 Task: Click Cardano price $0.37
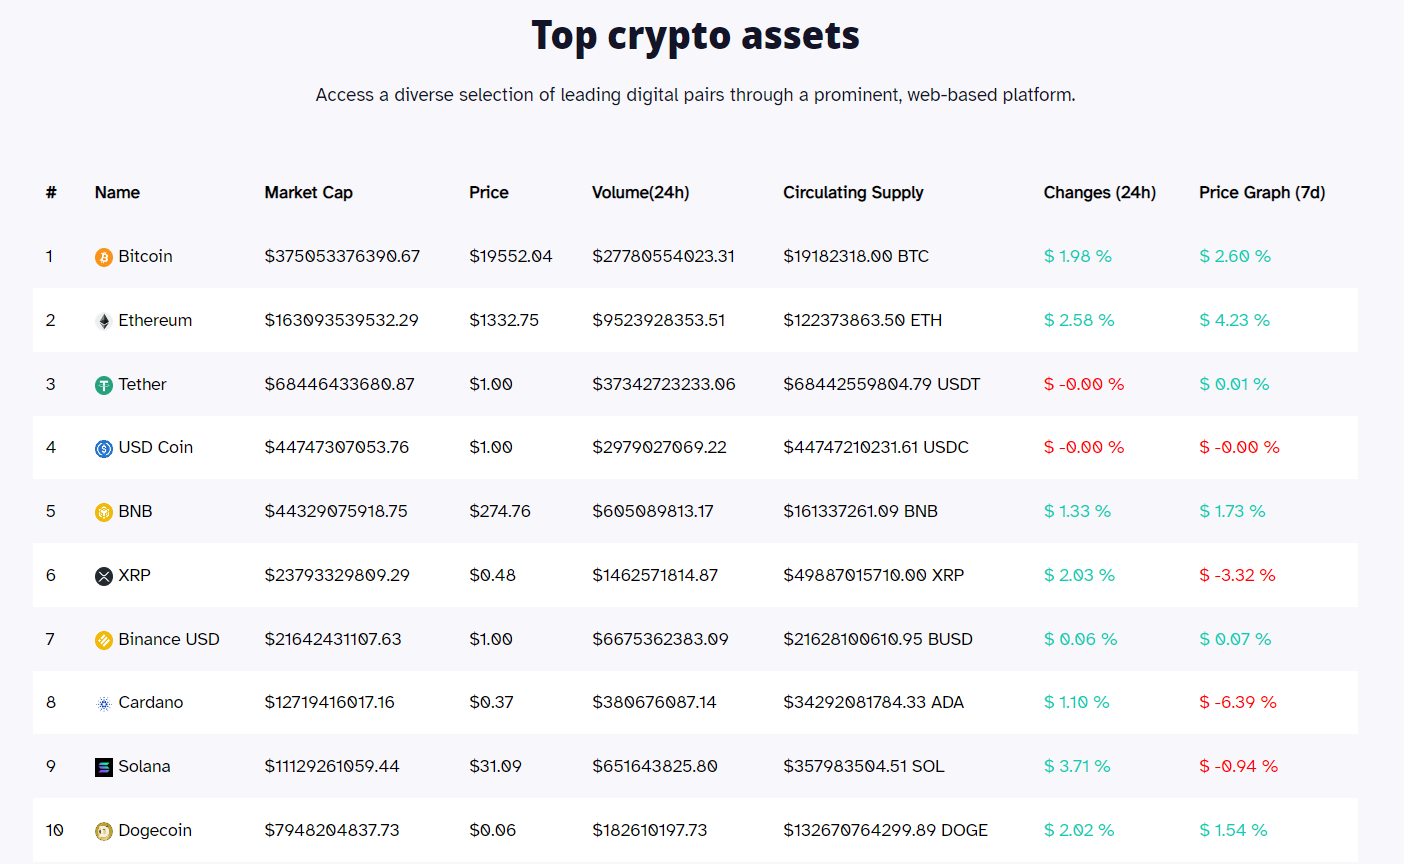(x=491, y=702)
